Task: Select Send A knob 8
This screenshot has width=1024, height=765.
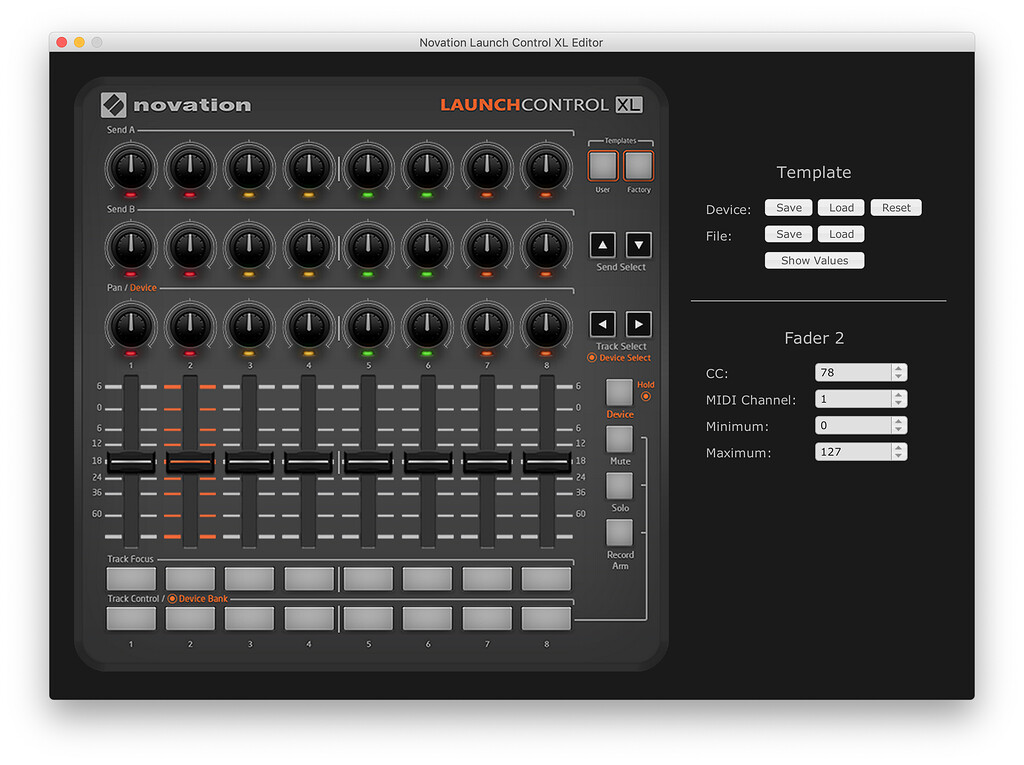Action: pyautogui.click(x=546, y=167)
